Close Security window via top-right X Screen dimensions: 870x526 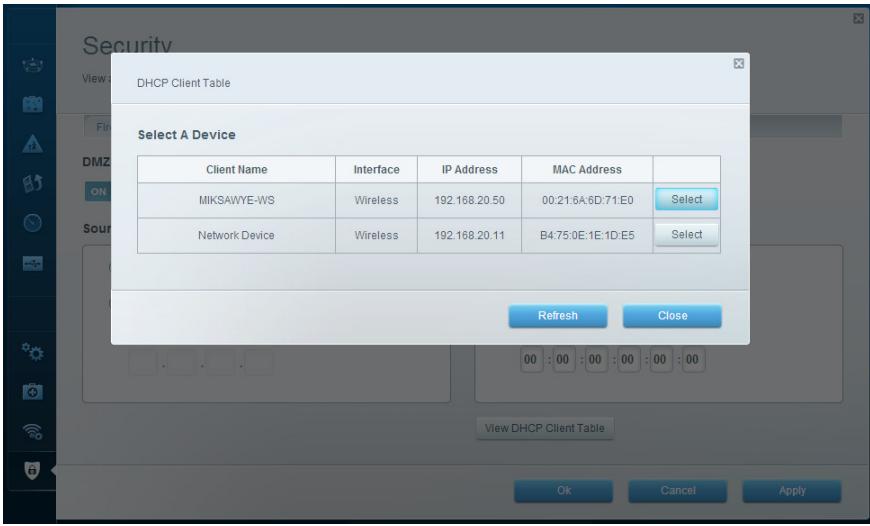858,19
